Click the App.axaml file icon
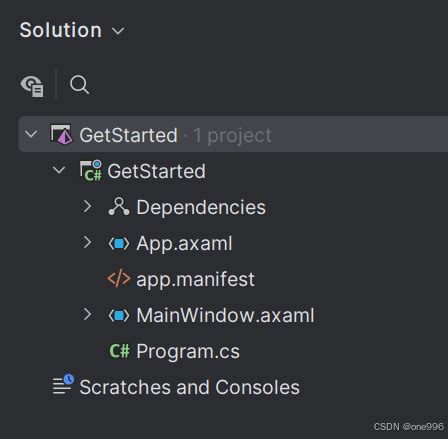 119,243
